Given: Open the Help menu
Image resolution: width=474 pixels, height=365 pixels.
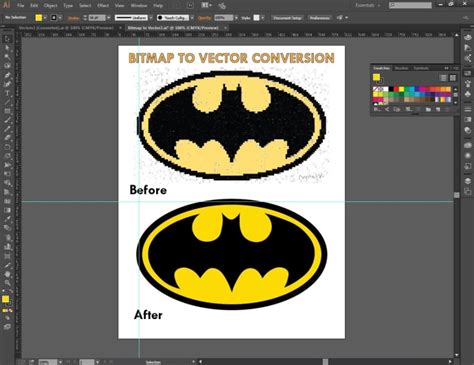Looking at the screenshot, I should (x=158, y=6).
